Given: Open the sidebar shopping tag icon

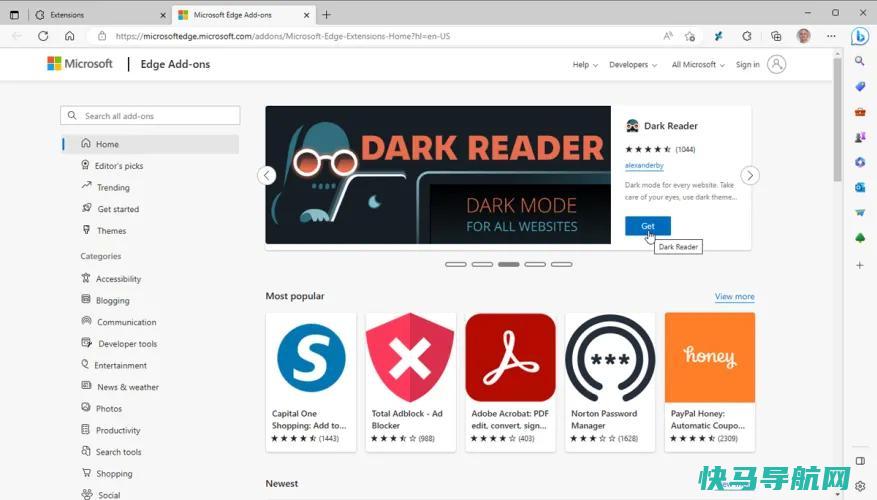Looking at the screenshot, I should pyautogui.click(x=860, y=86).
